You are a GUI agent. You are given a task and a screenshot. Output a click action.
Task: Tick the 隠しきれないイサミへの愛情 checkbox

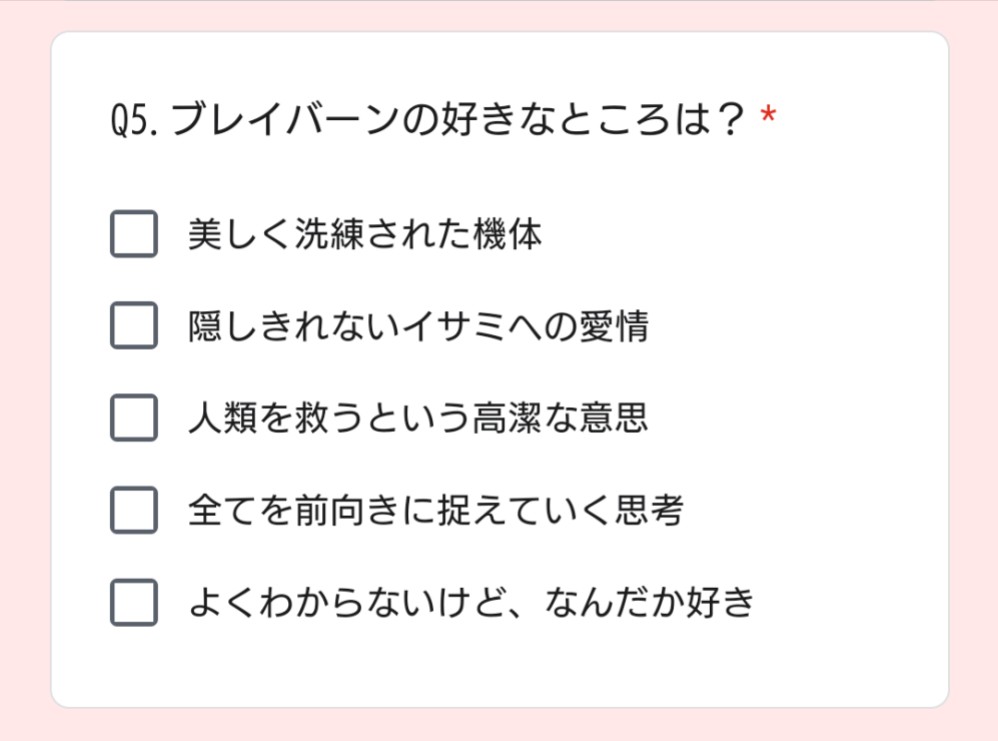133,326
